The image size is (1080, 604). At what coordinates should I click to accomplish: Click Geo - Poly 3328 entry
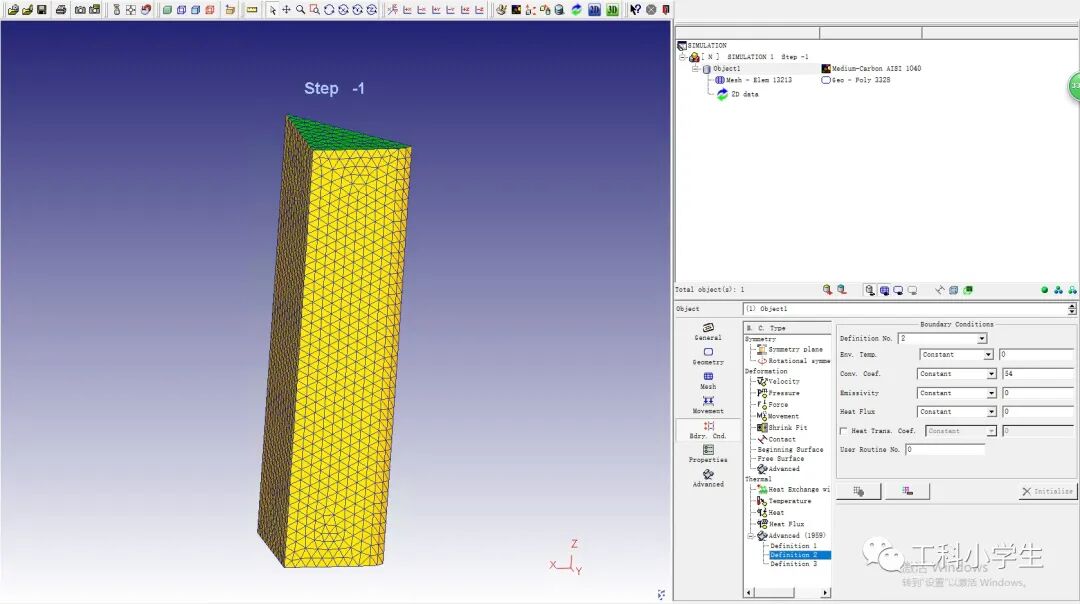[x=855, y=80]
